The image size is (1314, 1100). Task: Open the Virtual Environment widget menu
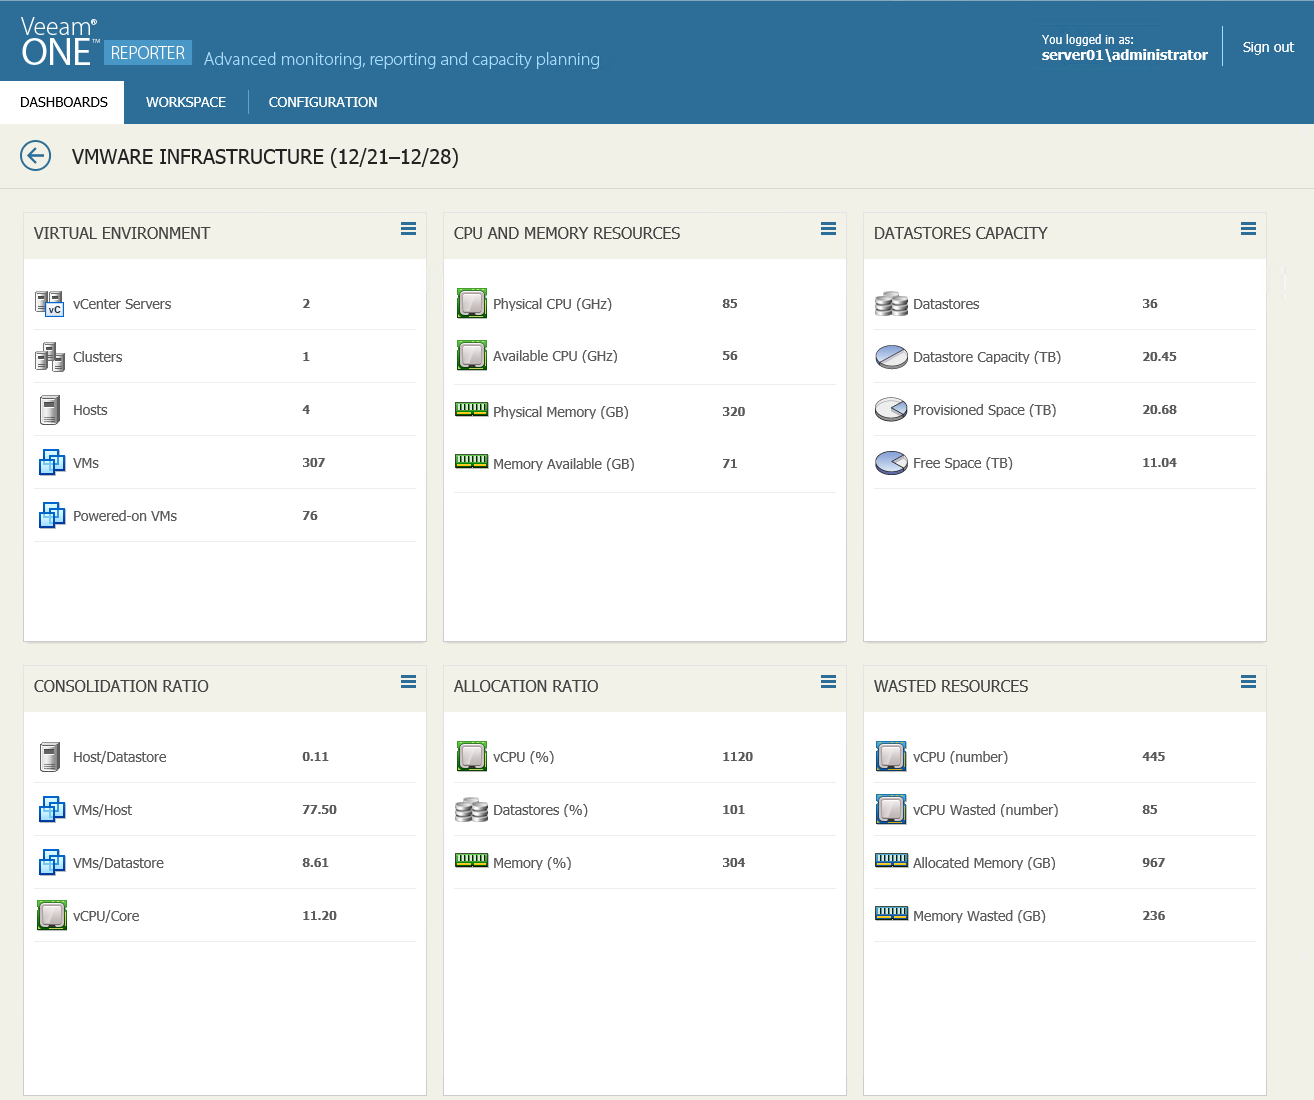click(x=408, y=229)
